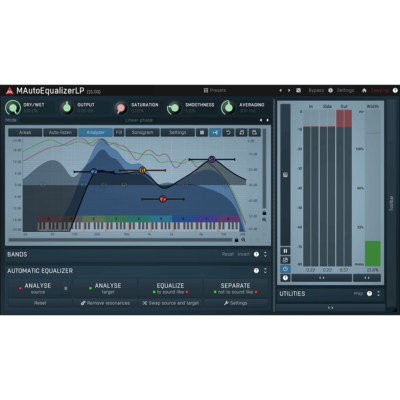Click the red Sleeping indicator
400x400 pixels.
[x=380, y=90]
